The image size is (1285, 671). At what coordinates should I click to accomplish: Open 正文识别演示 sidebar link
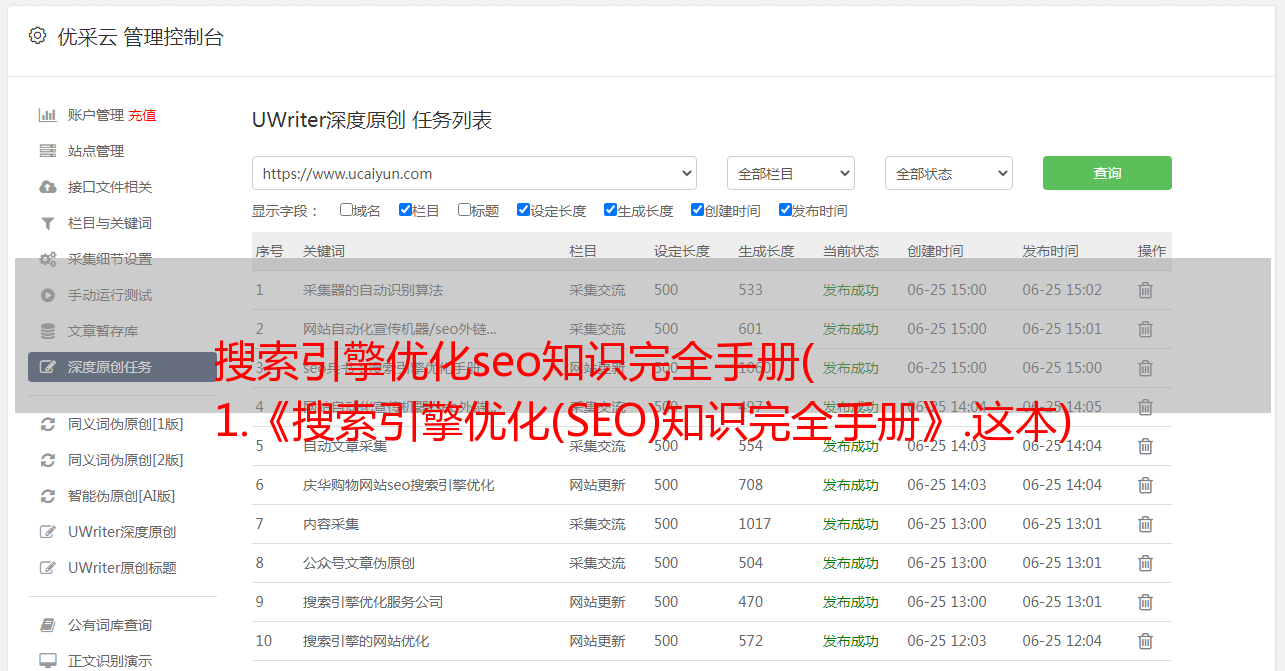110,661
